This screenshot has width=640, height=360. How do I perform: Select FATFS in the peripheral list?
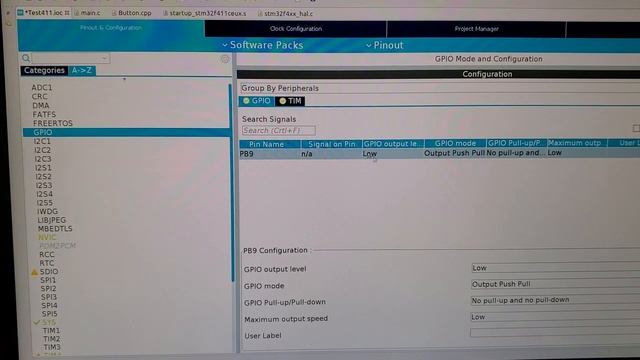[44, 115]
